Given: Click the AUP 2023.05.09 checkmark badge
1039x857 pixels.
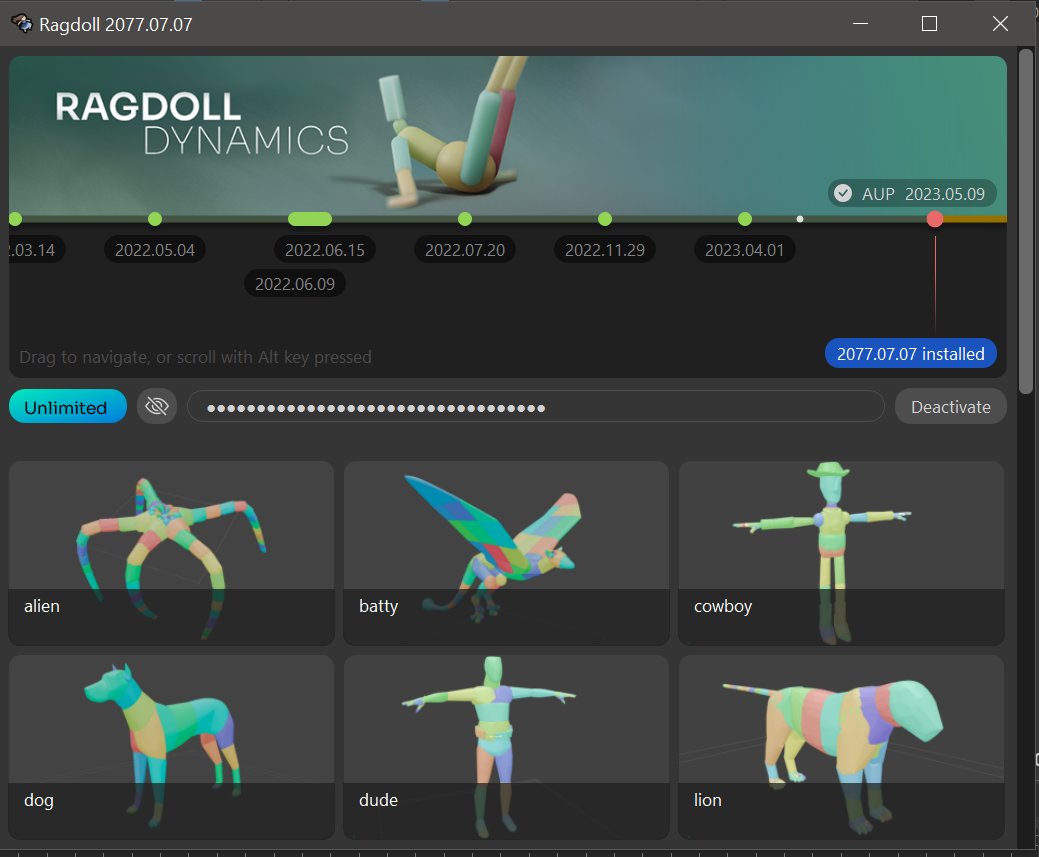Looking at the screenshot, I should click(x=912, y=193).
